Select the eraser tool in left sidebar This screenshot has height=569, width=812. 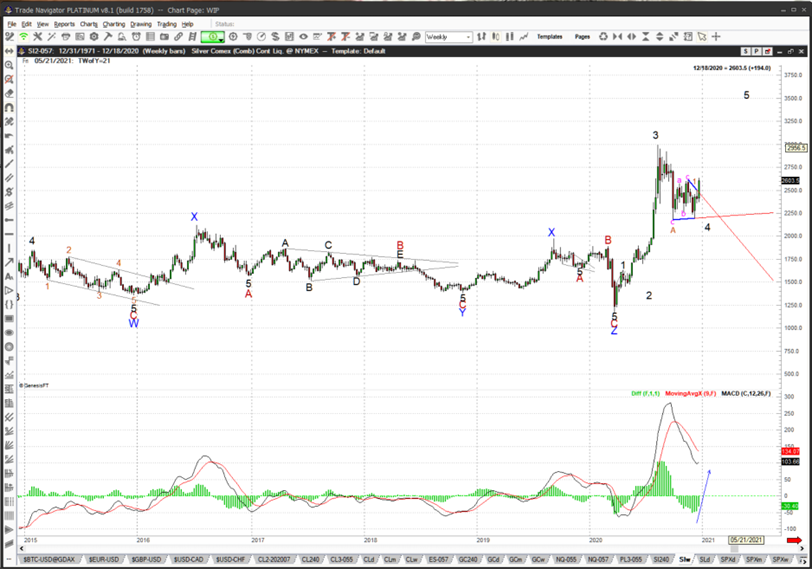pos(9,94)
